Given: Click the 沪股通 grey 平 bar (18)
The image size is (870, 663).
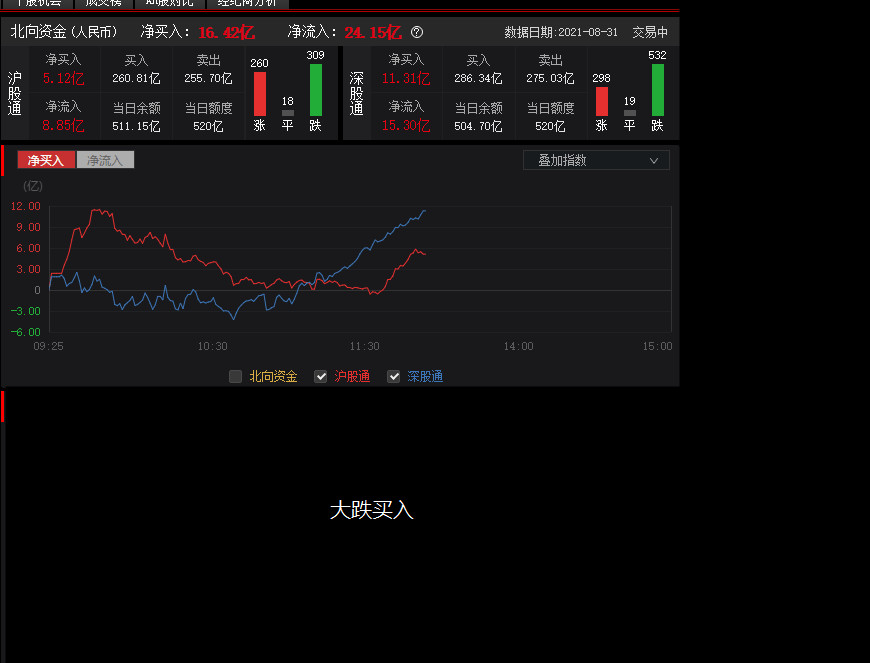Looking at the screenshot, I should 287,113.
